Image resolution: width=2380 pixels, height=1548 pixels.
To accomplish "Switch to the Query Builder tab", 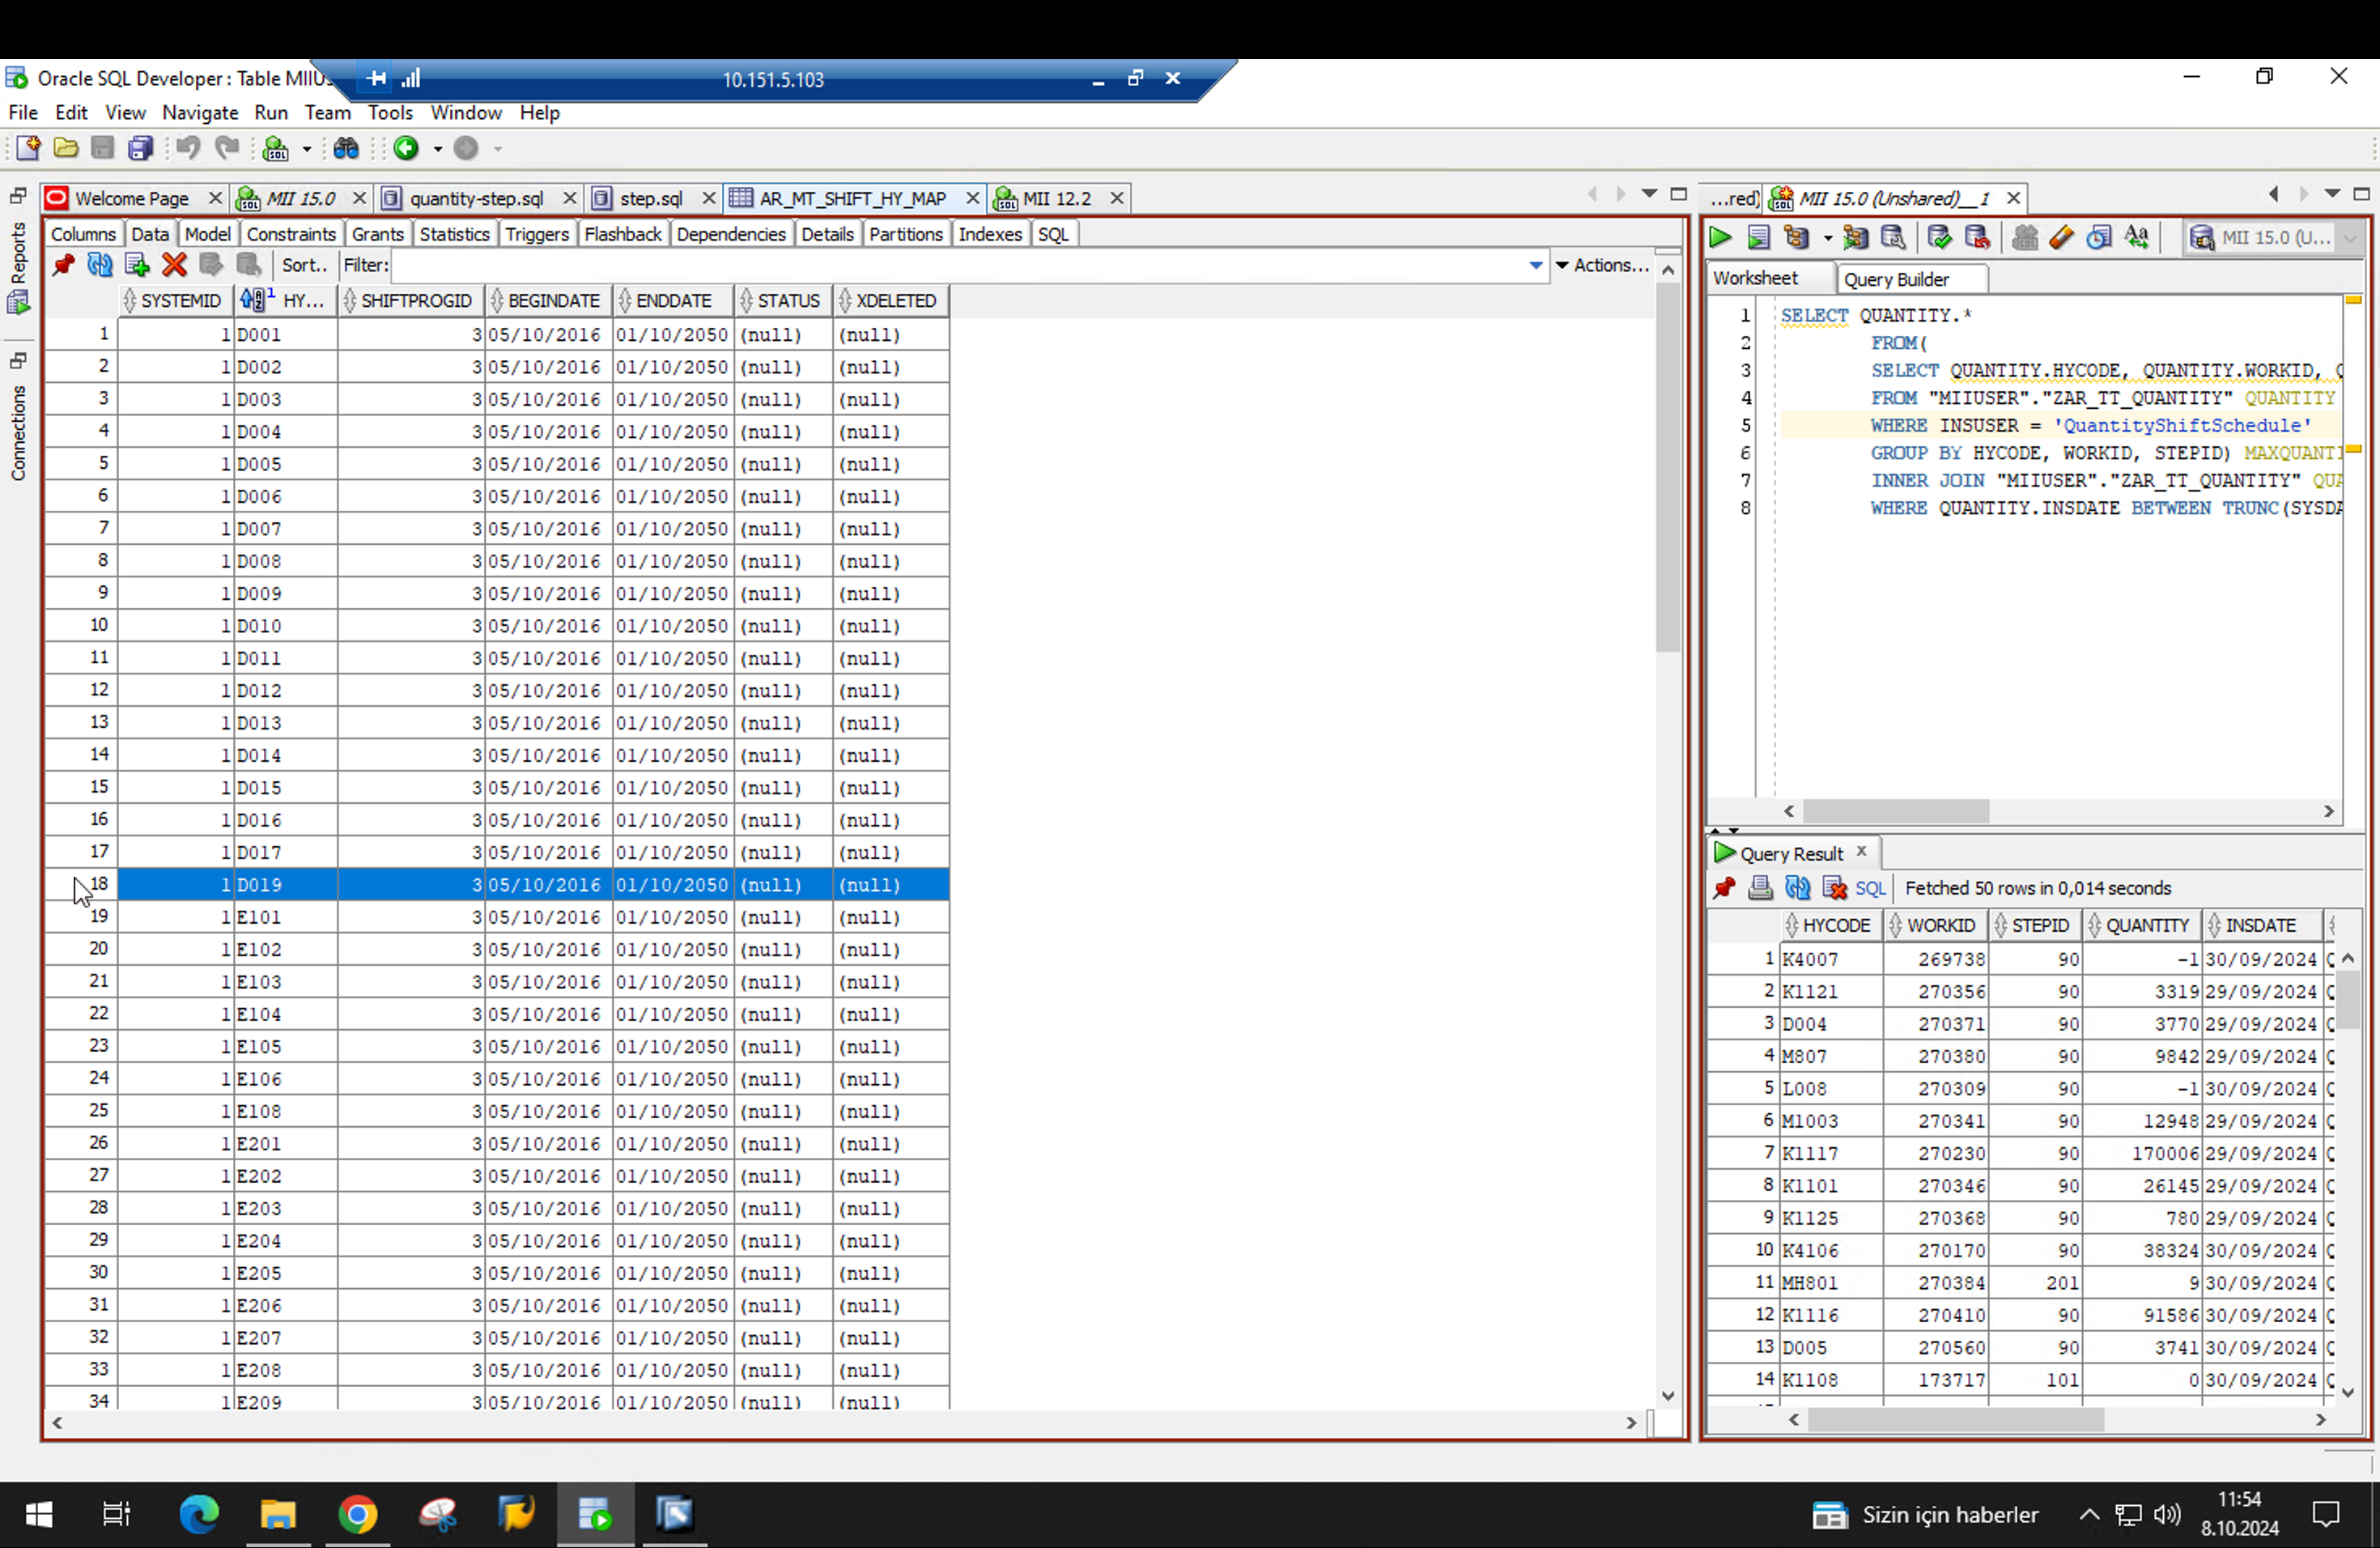I will point(1895,279).
